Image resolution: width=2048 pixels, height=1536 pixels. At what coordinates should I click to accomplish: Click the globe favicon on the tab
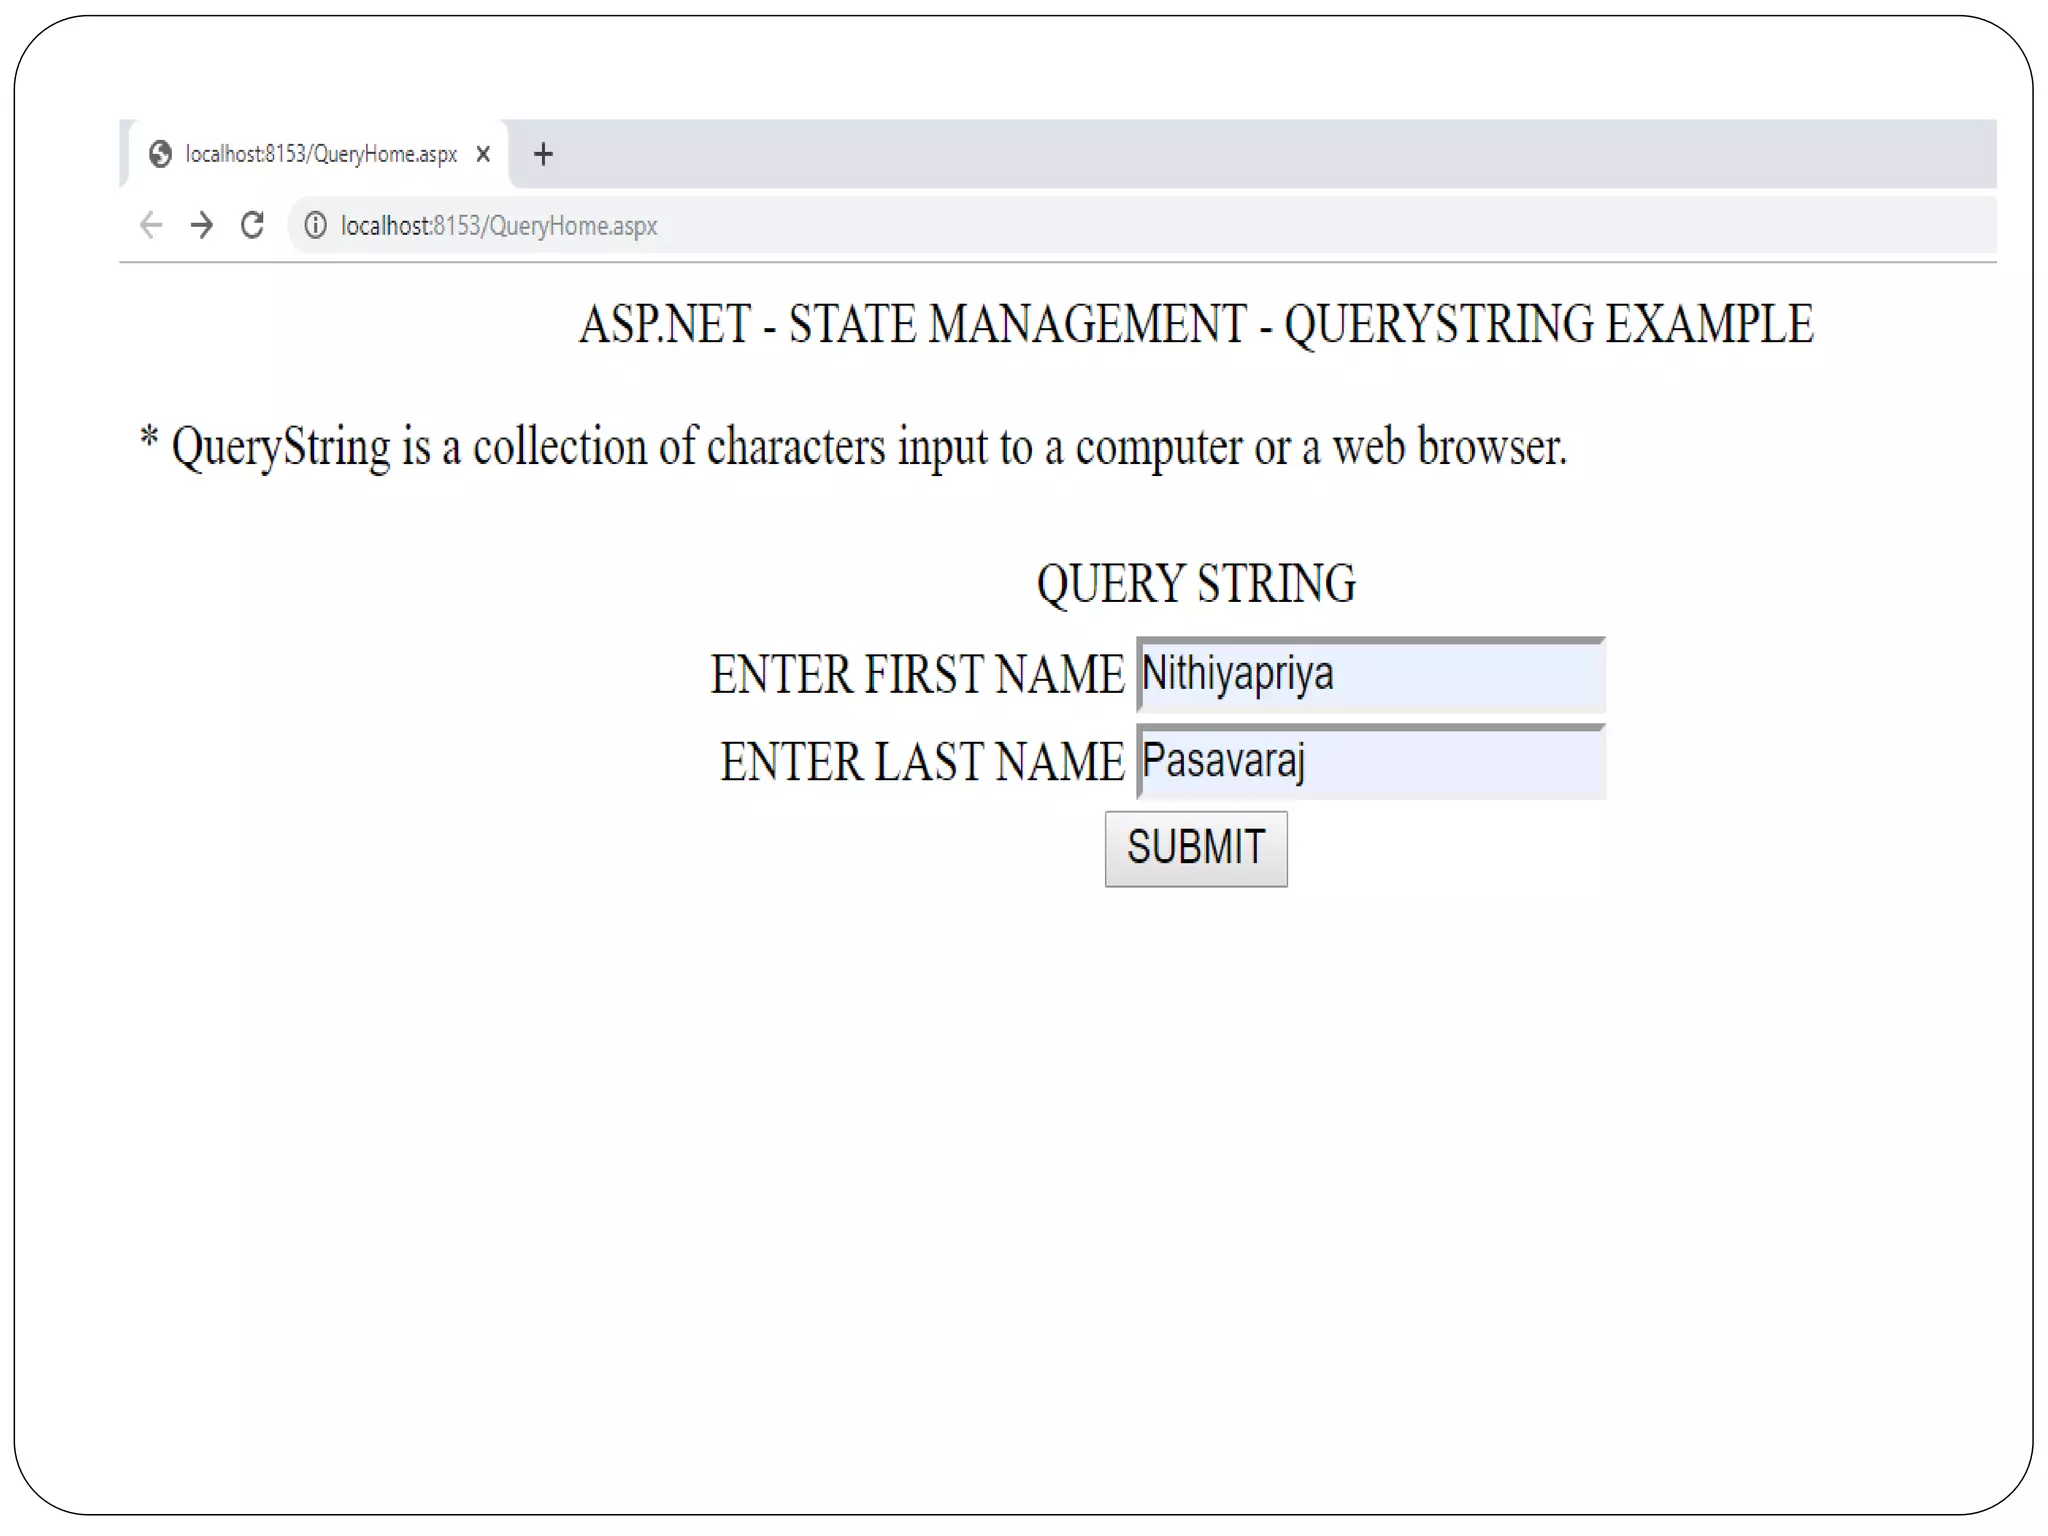point(160,154)
